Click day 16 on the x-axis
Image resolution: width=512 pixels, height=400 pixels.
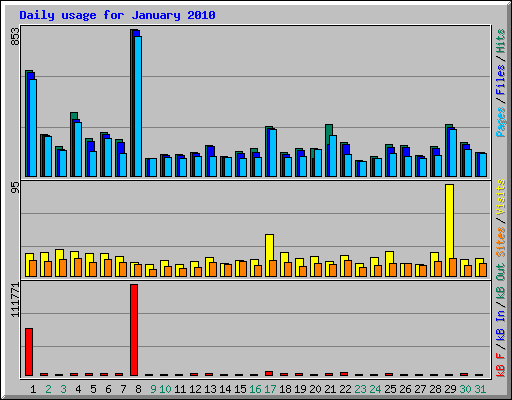click(x=255, y=389)
